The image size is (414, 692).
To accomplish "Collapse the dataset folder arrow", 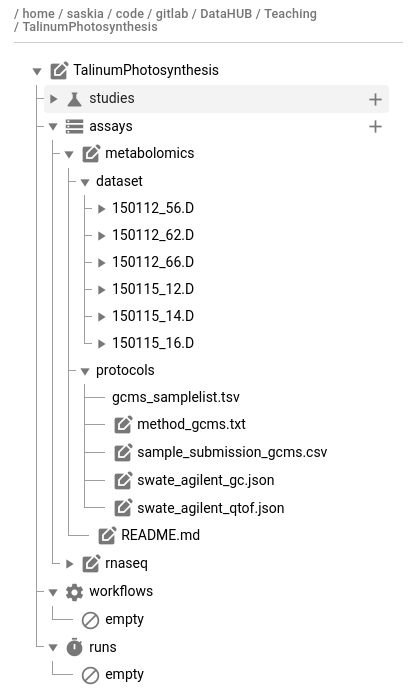I will point(85,182).
